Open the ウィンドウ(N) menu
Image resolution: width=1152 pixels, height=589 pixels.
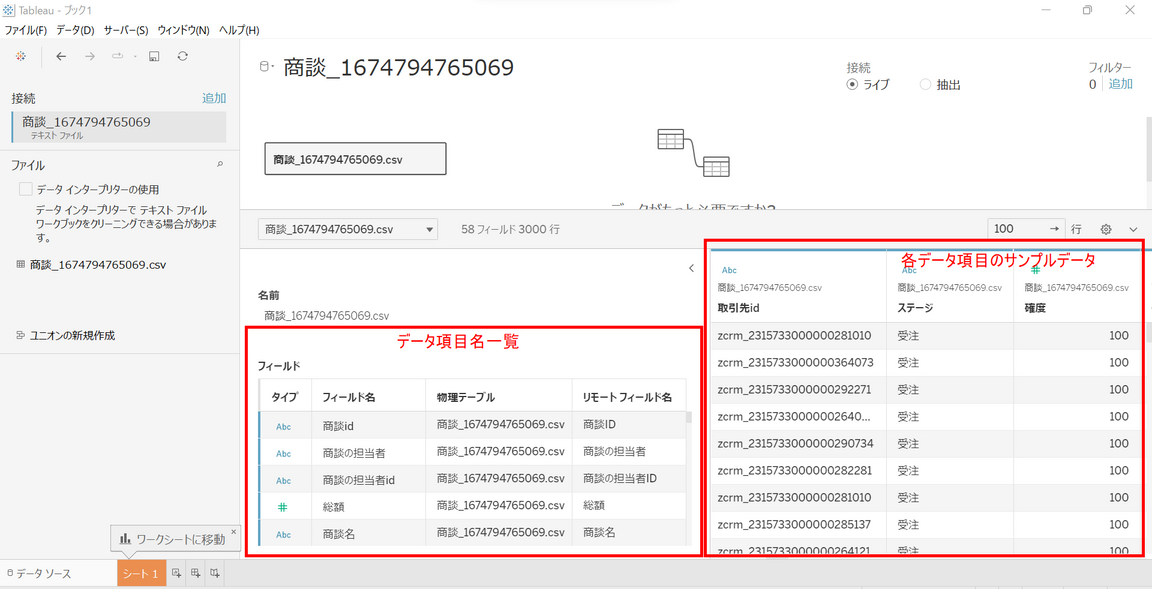click(x=184, y=30)
